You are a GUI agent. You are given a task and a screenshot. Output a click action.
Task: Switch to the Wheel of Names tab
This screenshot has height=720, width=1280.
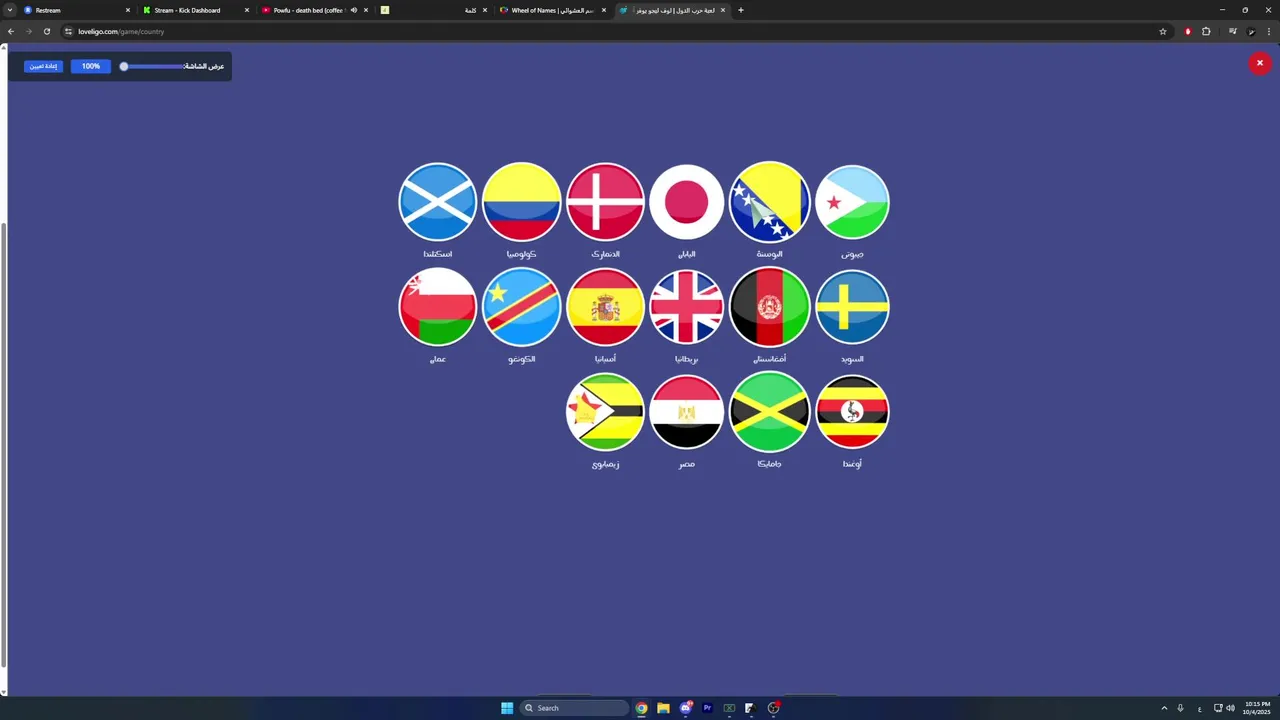tap(552, 10)
